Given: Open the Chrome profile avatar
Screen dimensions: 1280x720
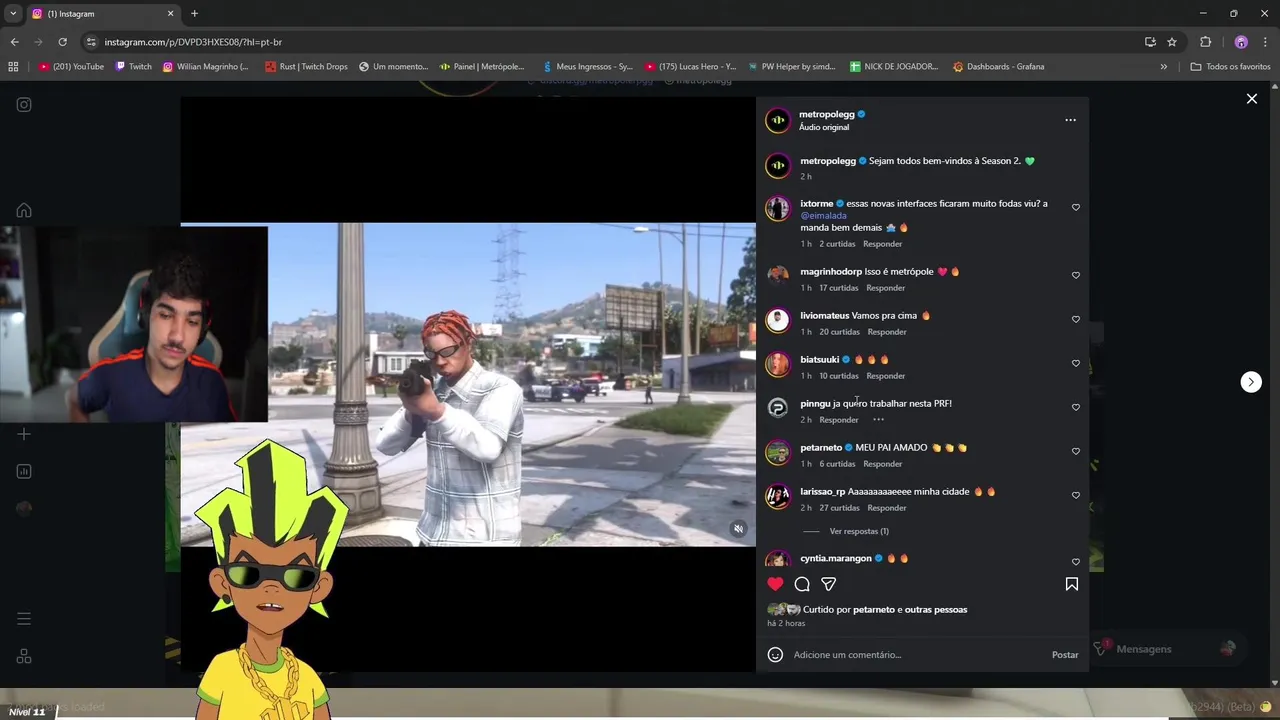Looking at the screenshot, I should click(1241, 42).
